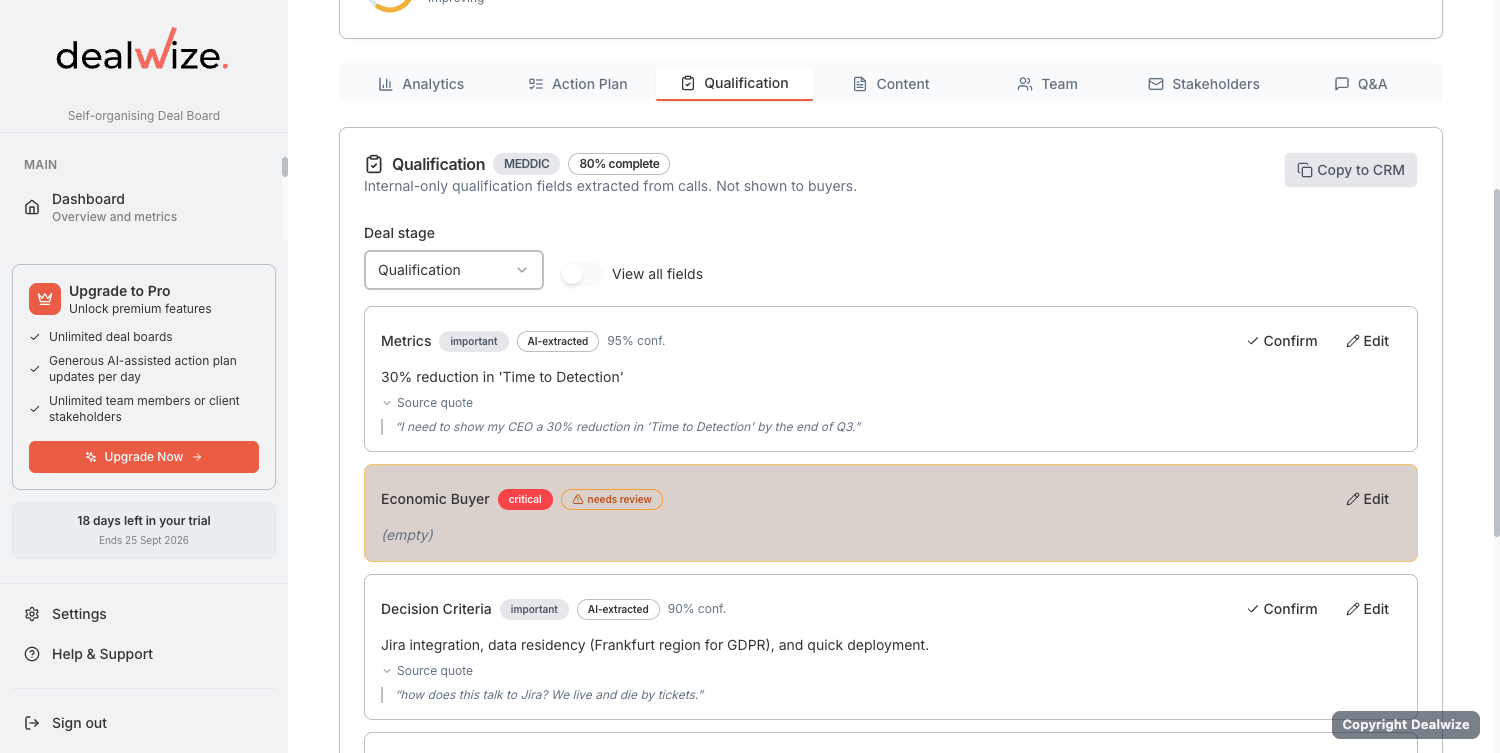Screen dimensions: 1500x753
Task: Open the Dashboard overview link
Action: 144,207
